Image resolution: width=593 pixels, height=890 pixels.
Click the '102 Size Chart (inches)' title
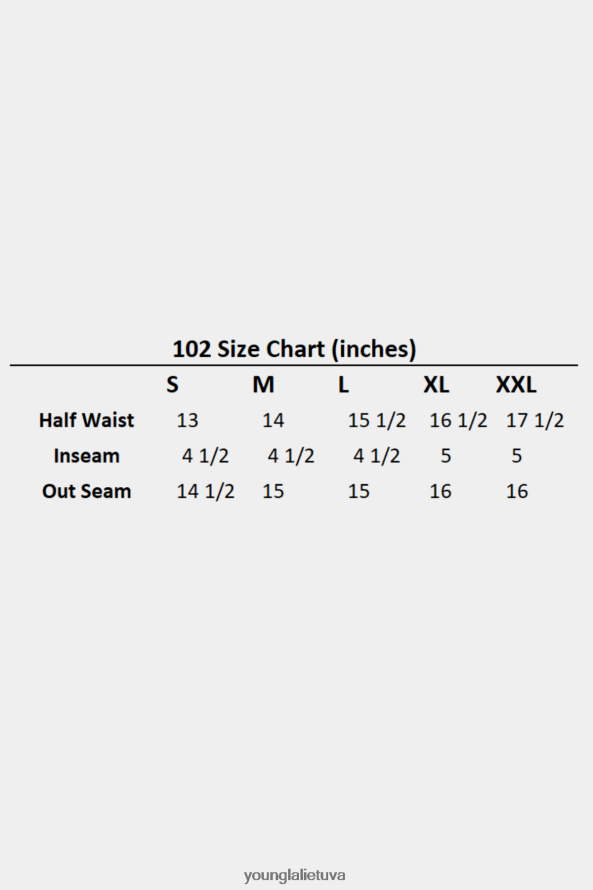(x=294, y=349)
